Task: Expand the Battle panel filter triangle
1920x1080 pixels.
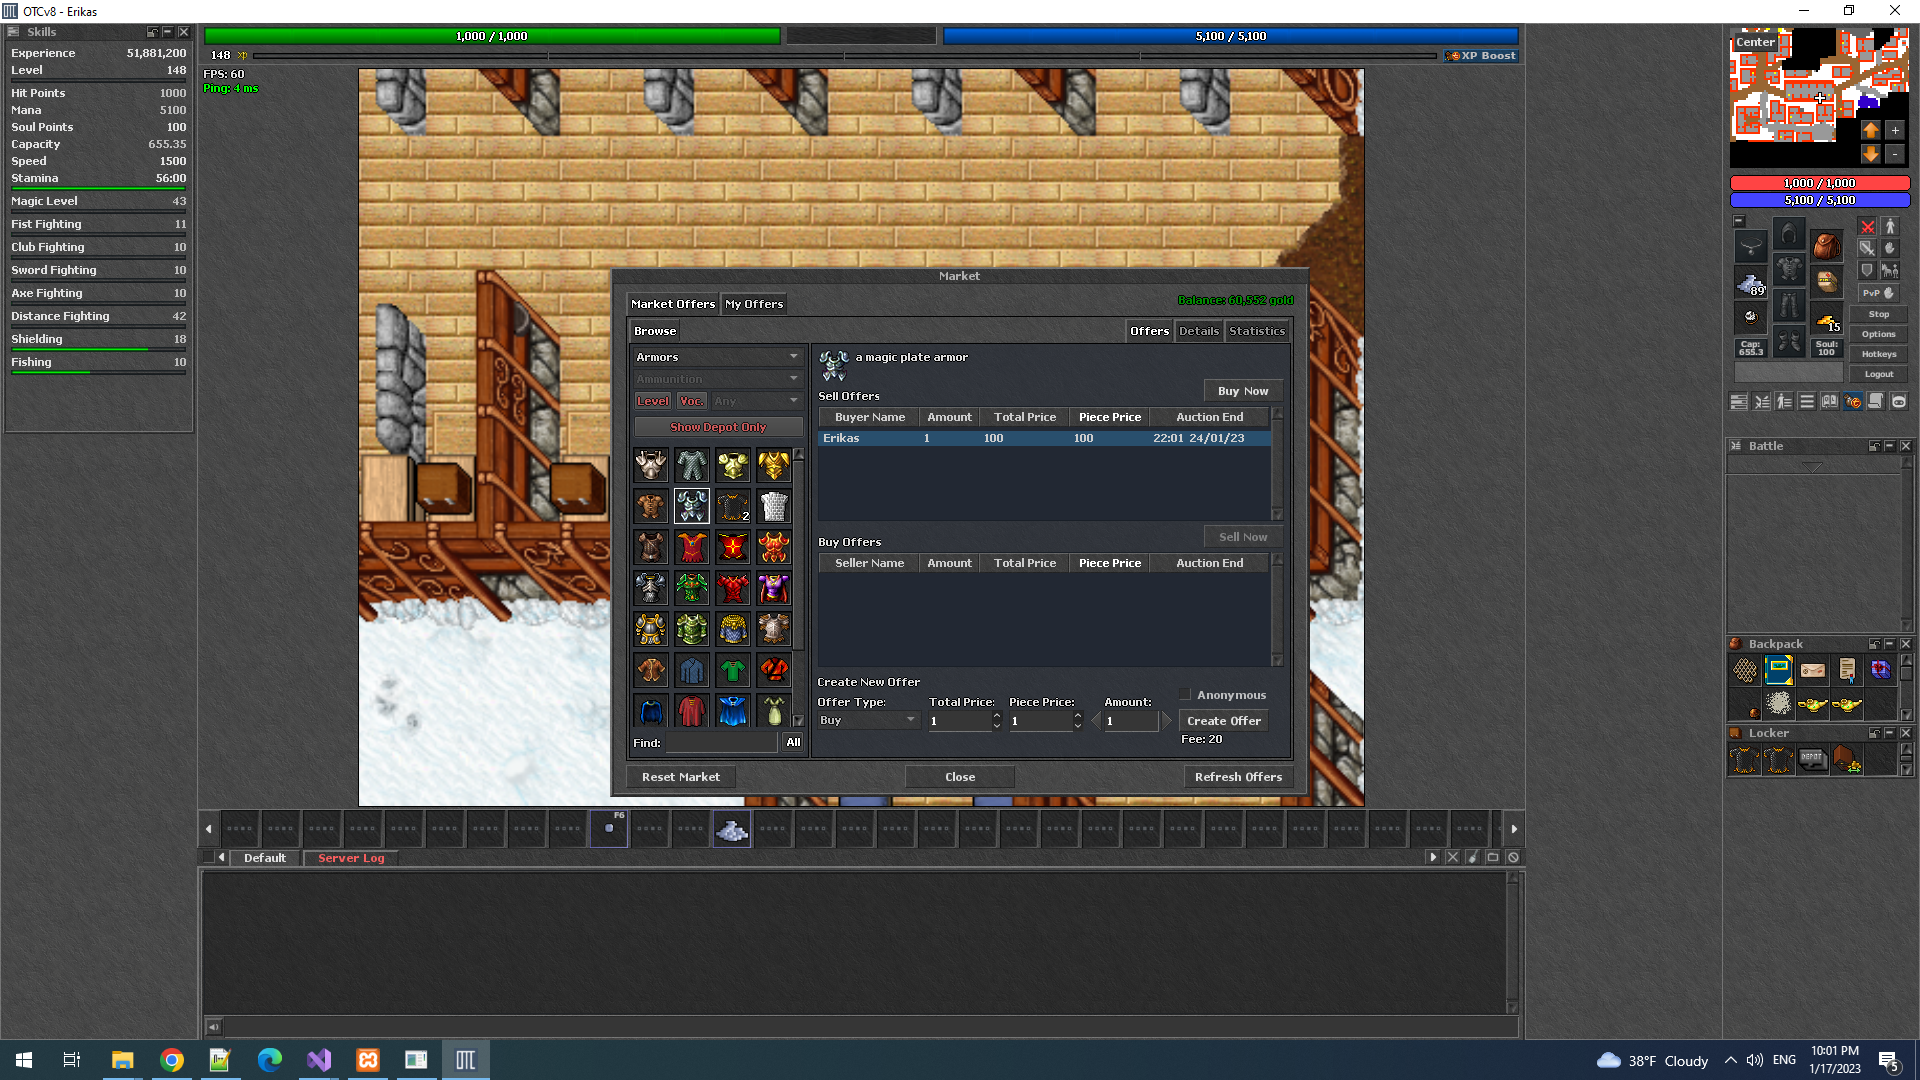Action: click(1812, 467)
